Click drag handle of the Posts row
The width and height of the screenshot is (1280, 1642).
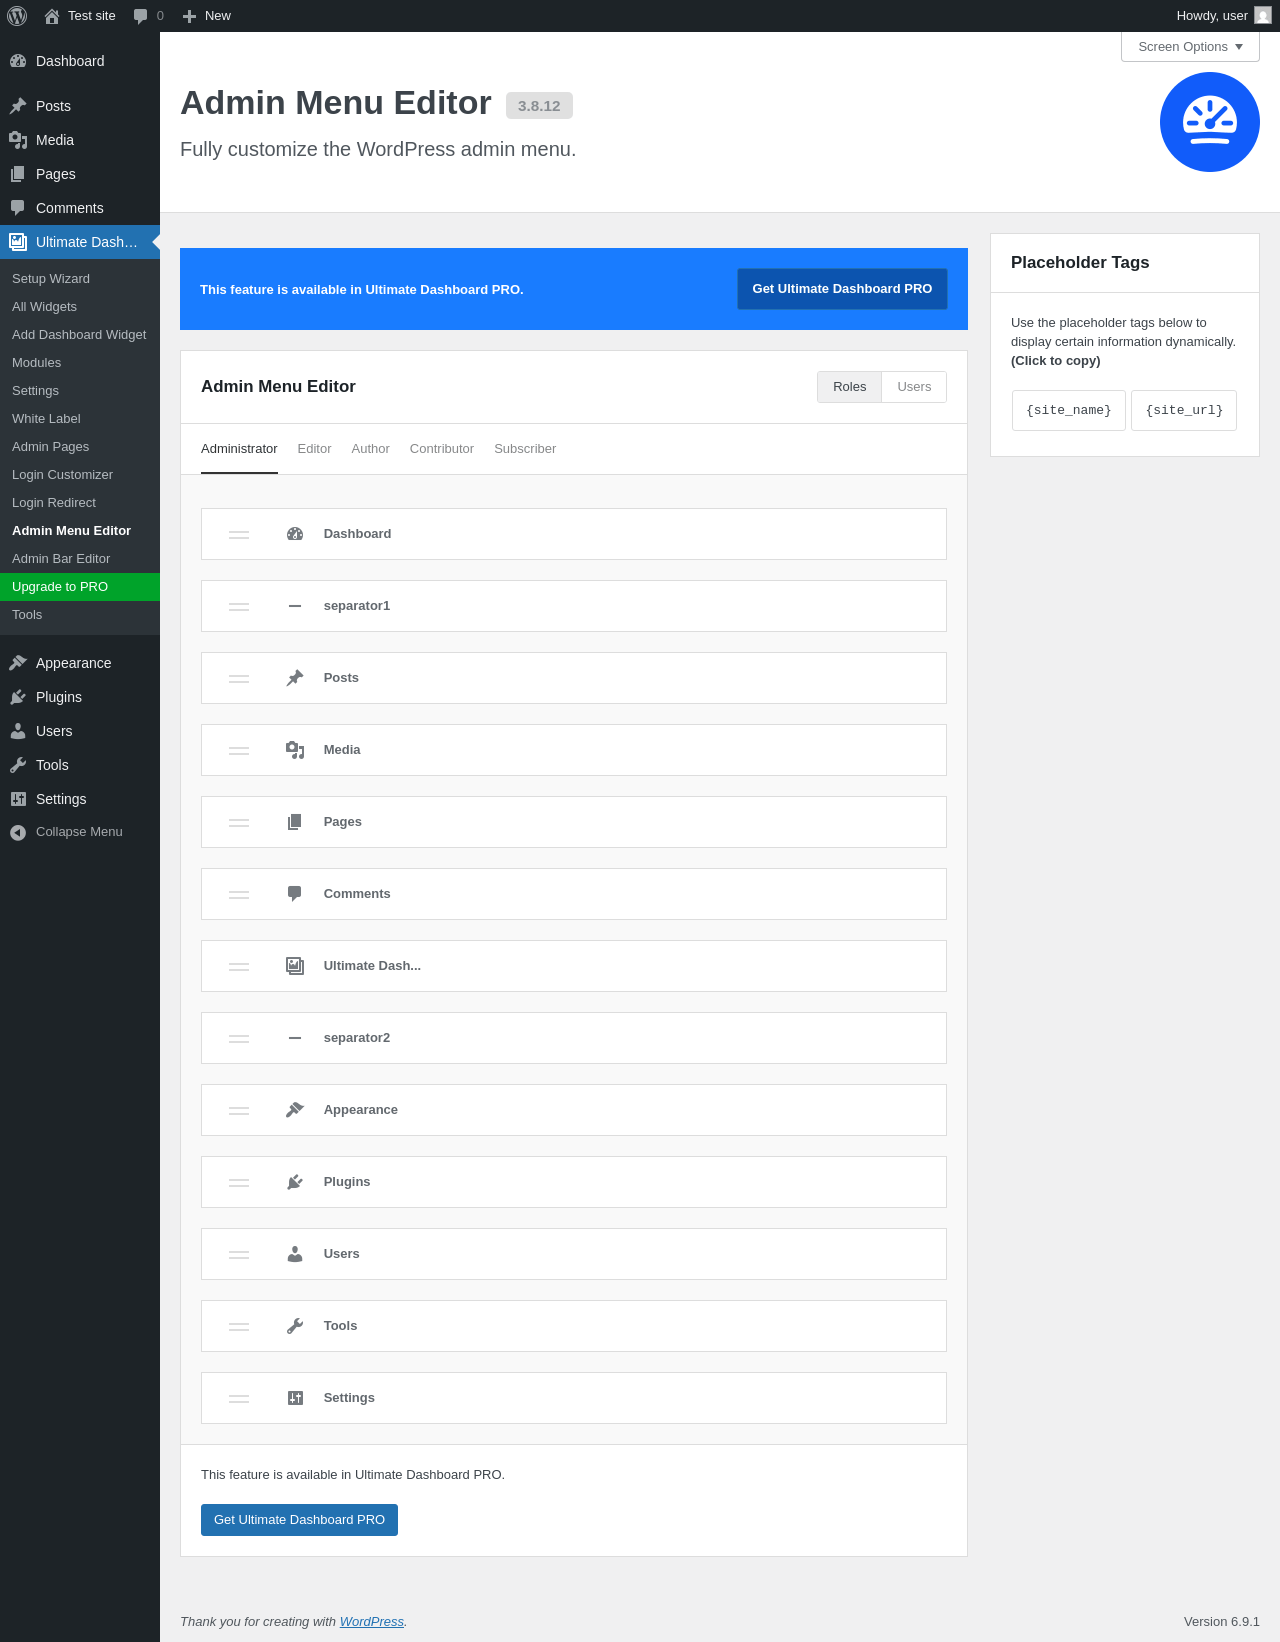click(x=239, y=679)
